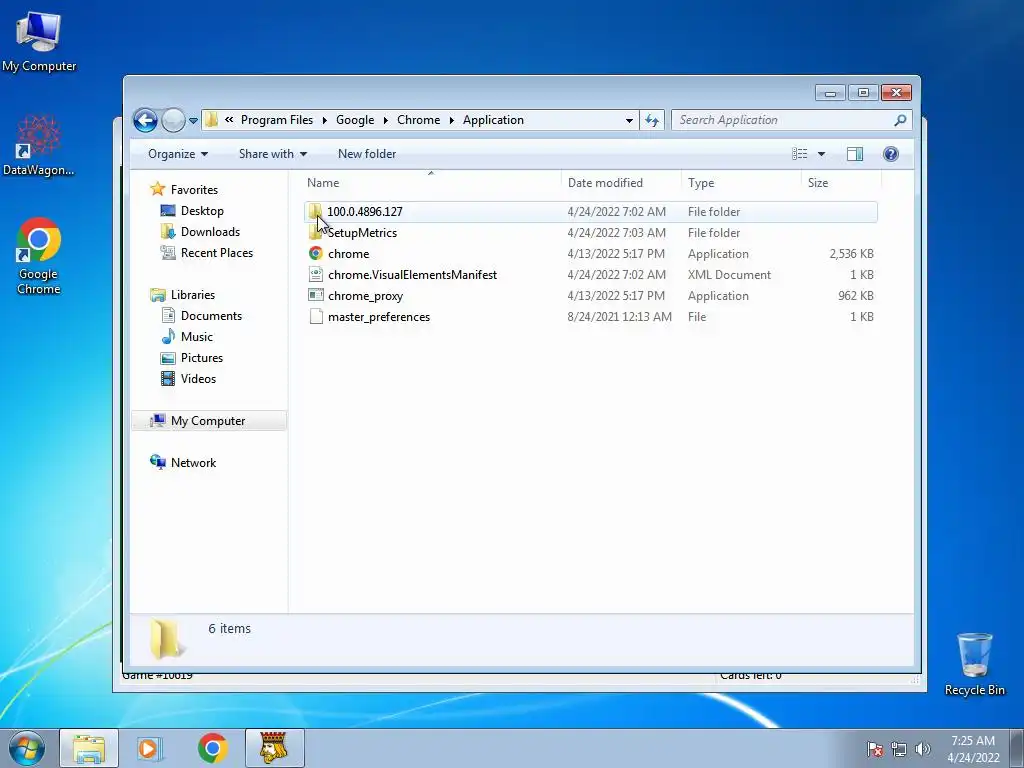The image size is (1024, 768).
Task: Open the Organize menu
Action: click(178, 154)
